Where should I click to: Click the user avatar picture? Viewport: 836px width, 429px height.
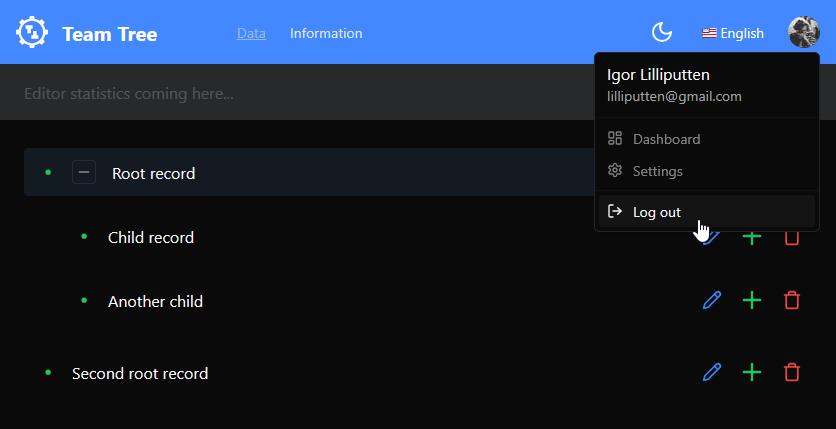[x=804, y=32]
